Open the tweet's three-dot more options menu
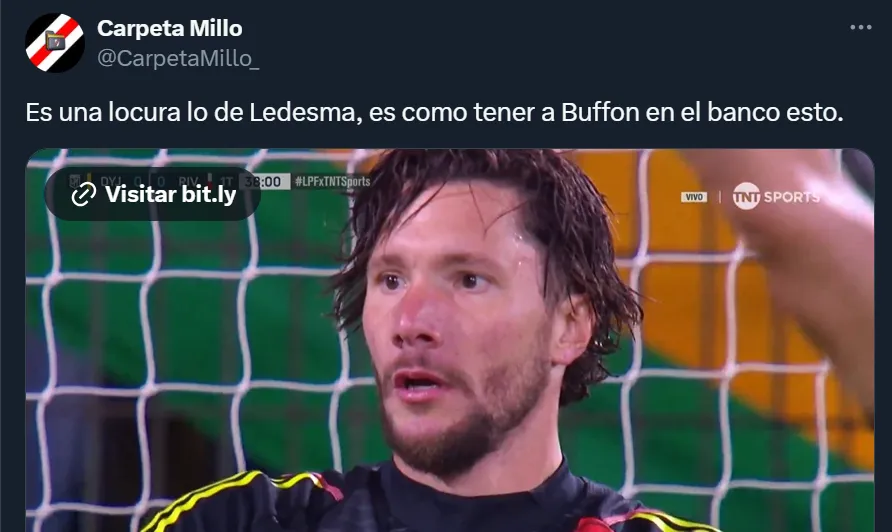 point(860,27)
